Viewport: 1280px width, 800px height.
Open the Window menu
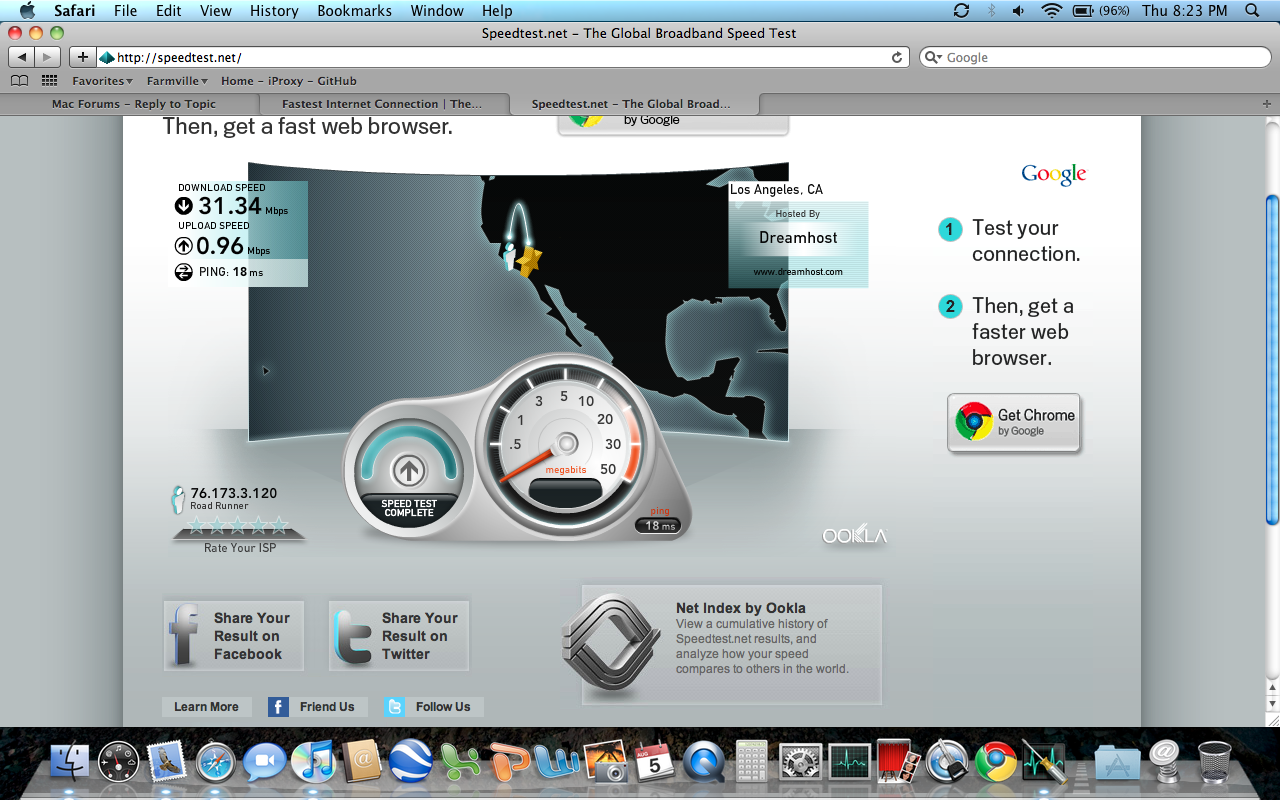(x=437, y=11)
